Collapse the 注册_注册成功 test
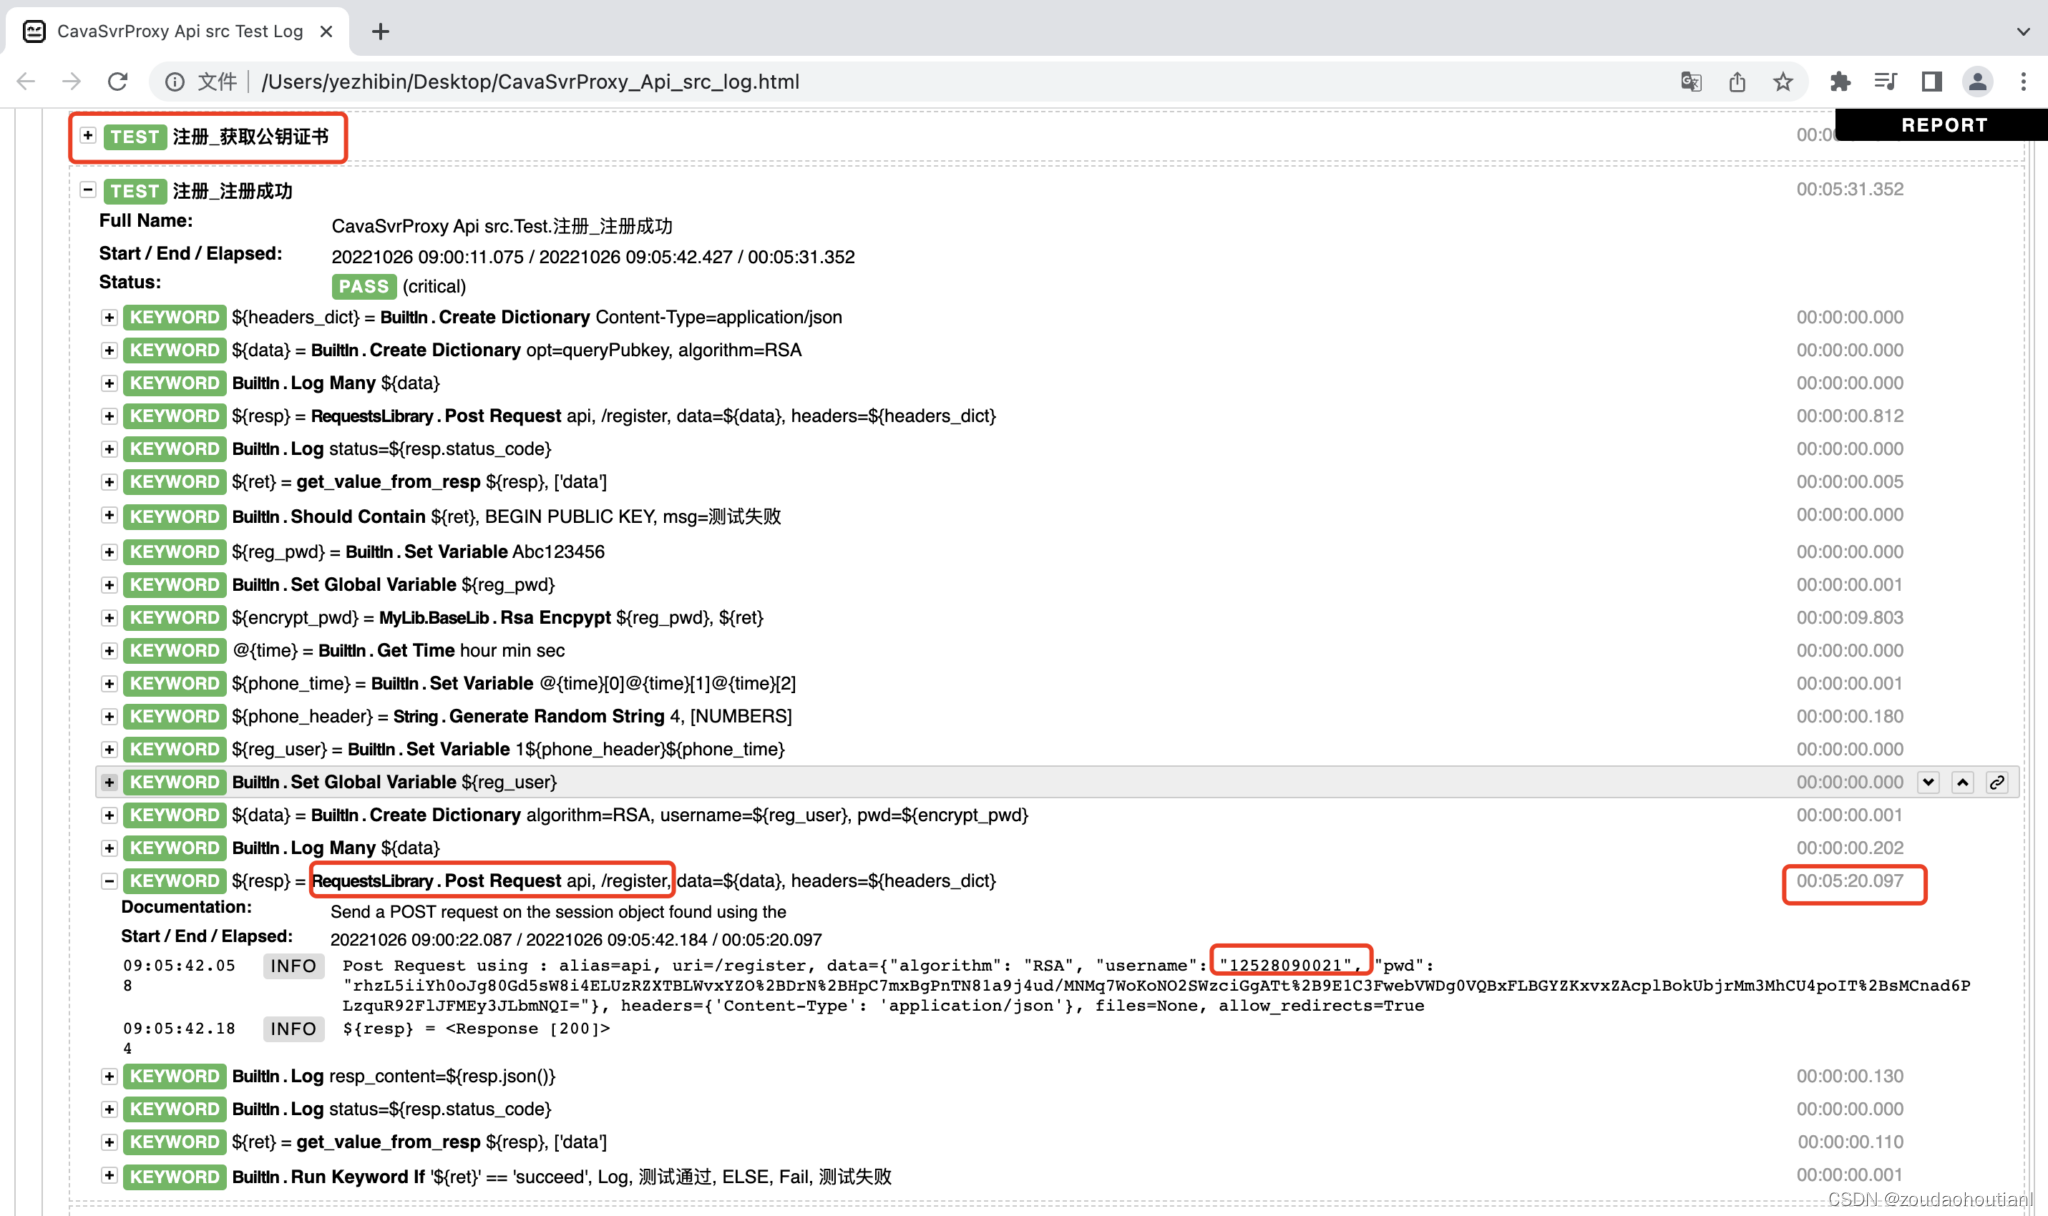This screenshot has width=2048, height=1216. click(88, 190)
